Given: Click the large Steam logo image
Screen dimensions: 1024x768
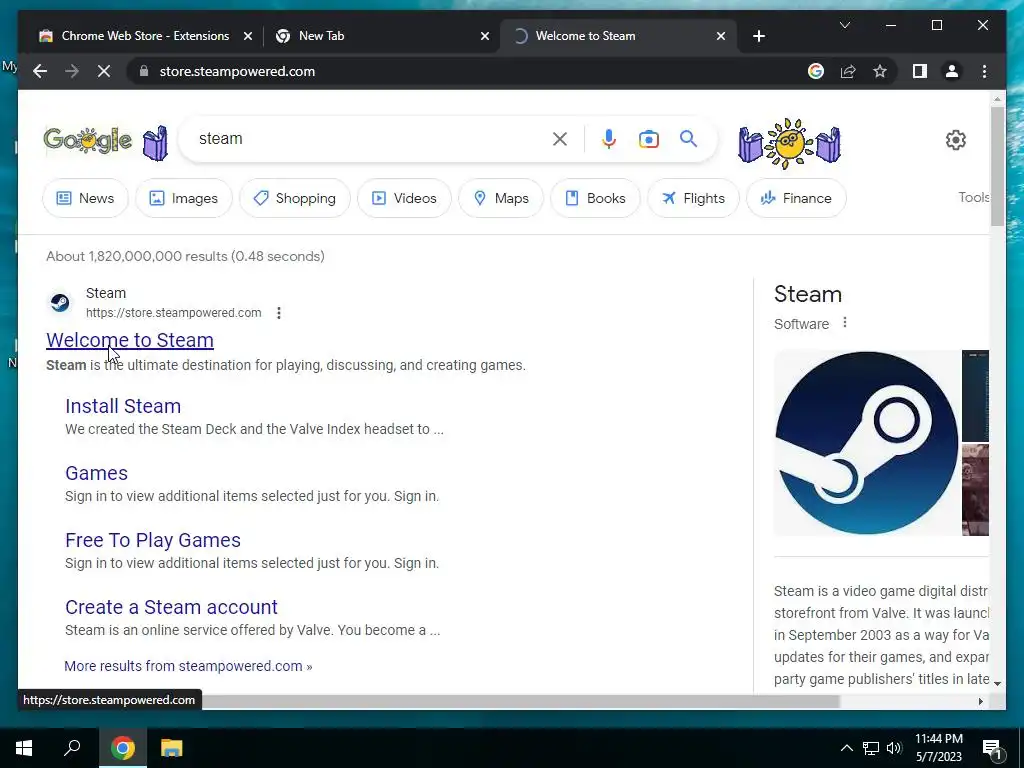Looking at the screenshot, I should 867,443.
